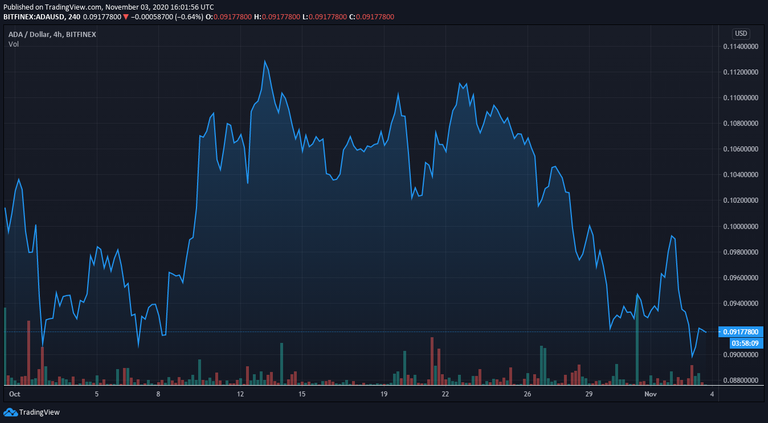Click the TradingView cloud logo icon
768x423 pixels.
click(x=10, y=412)
